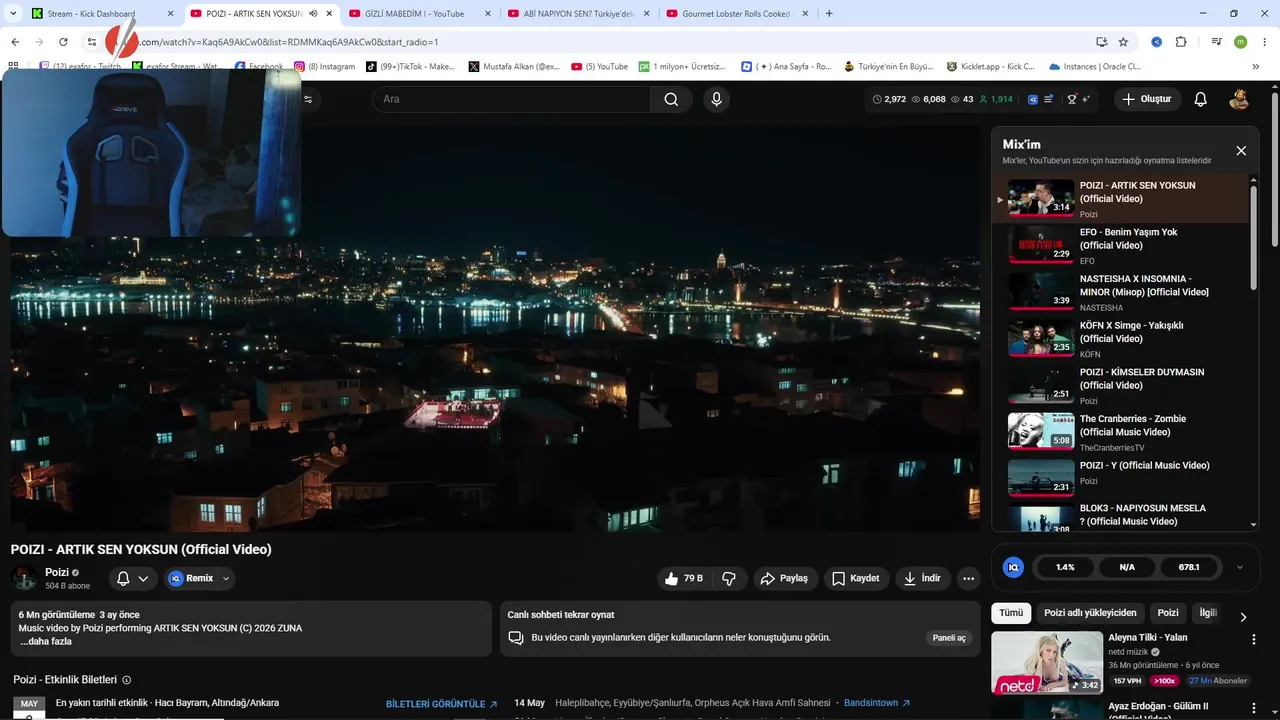Open the Instagram bookmark

coord(325,67)
